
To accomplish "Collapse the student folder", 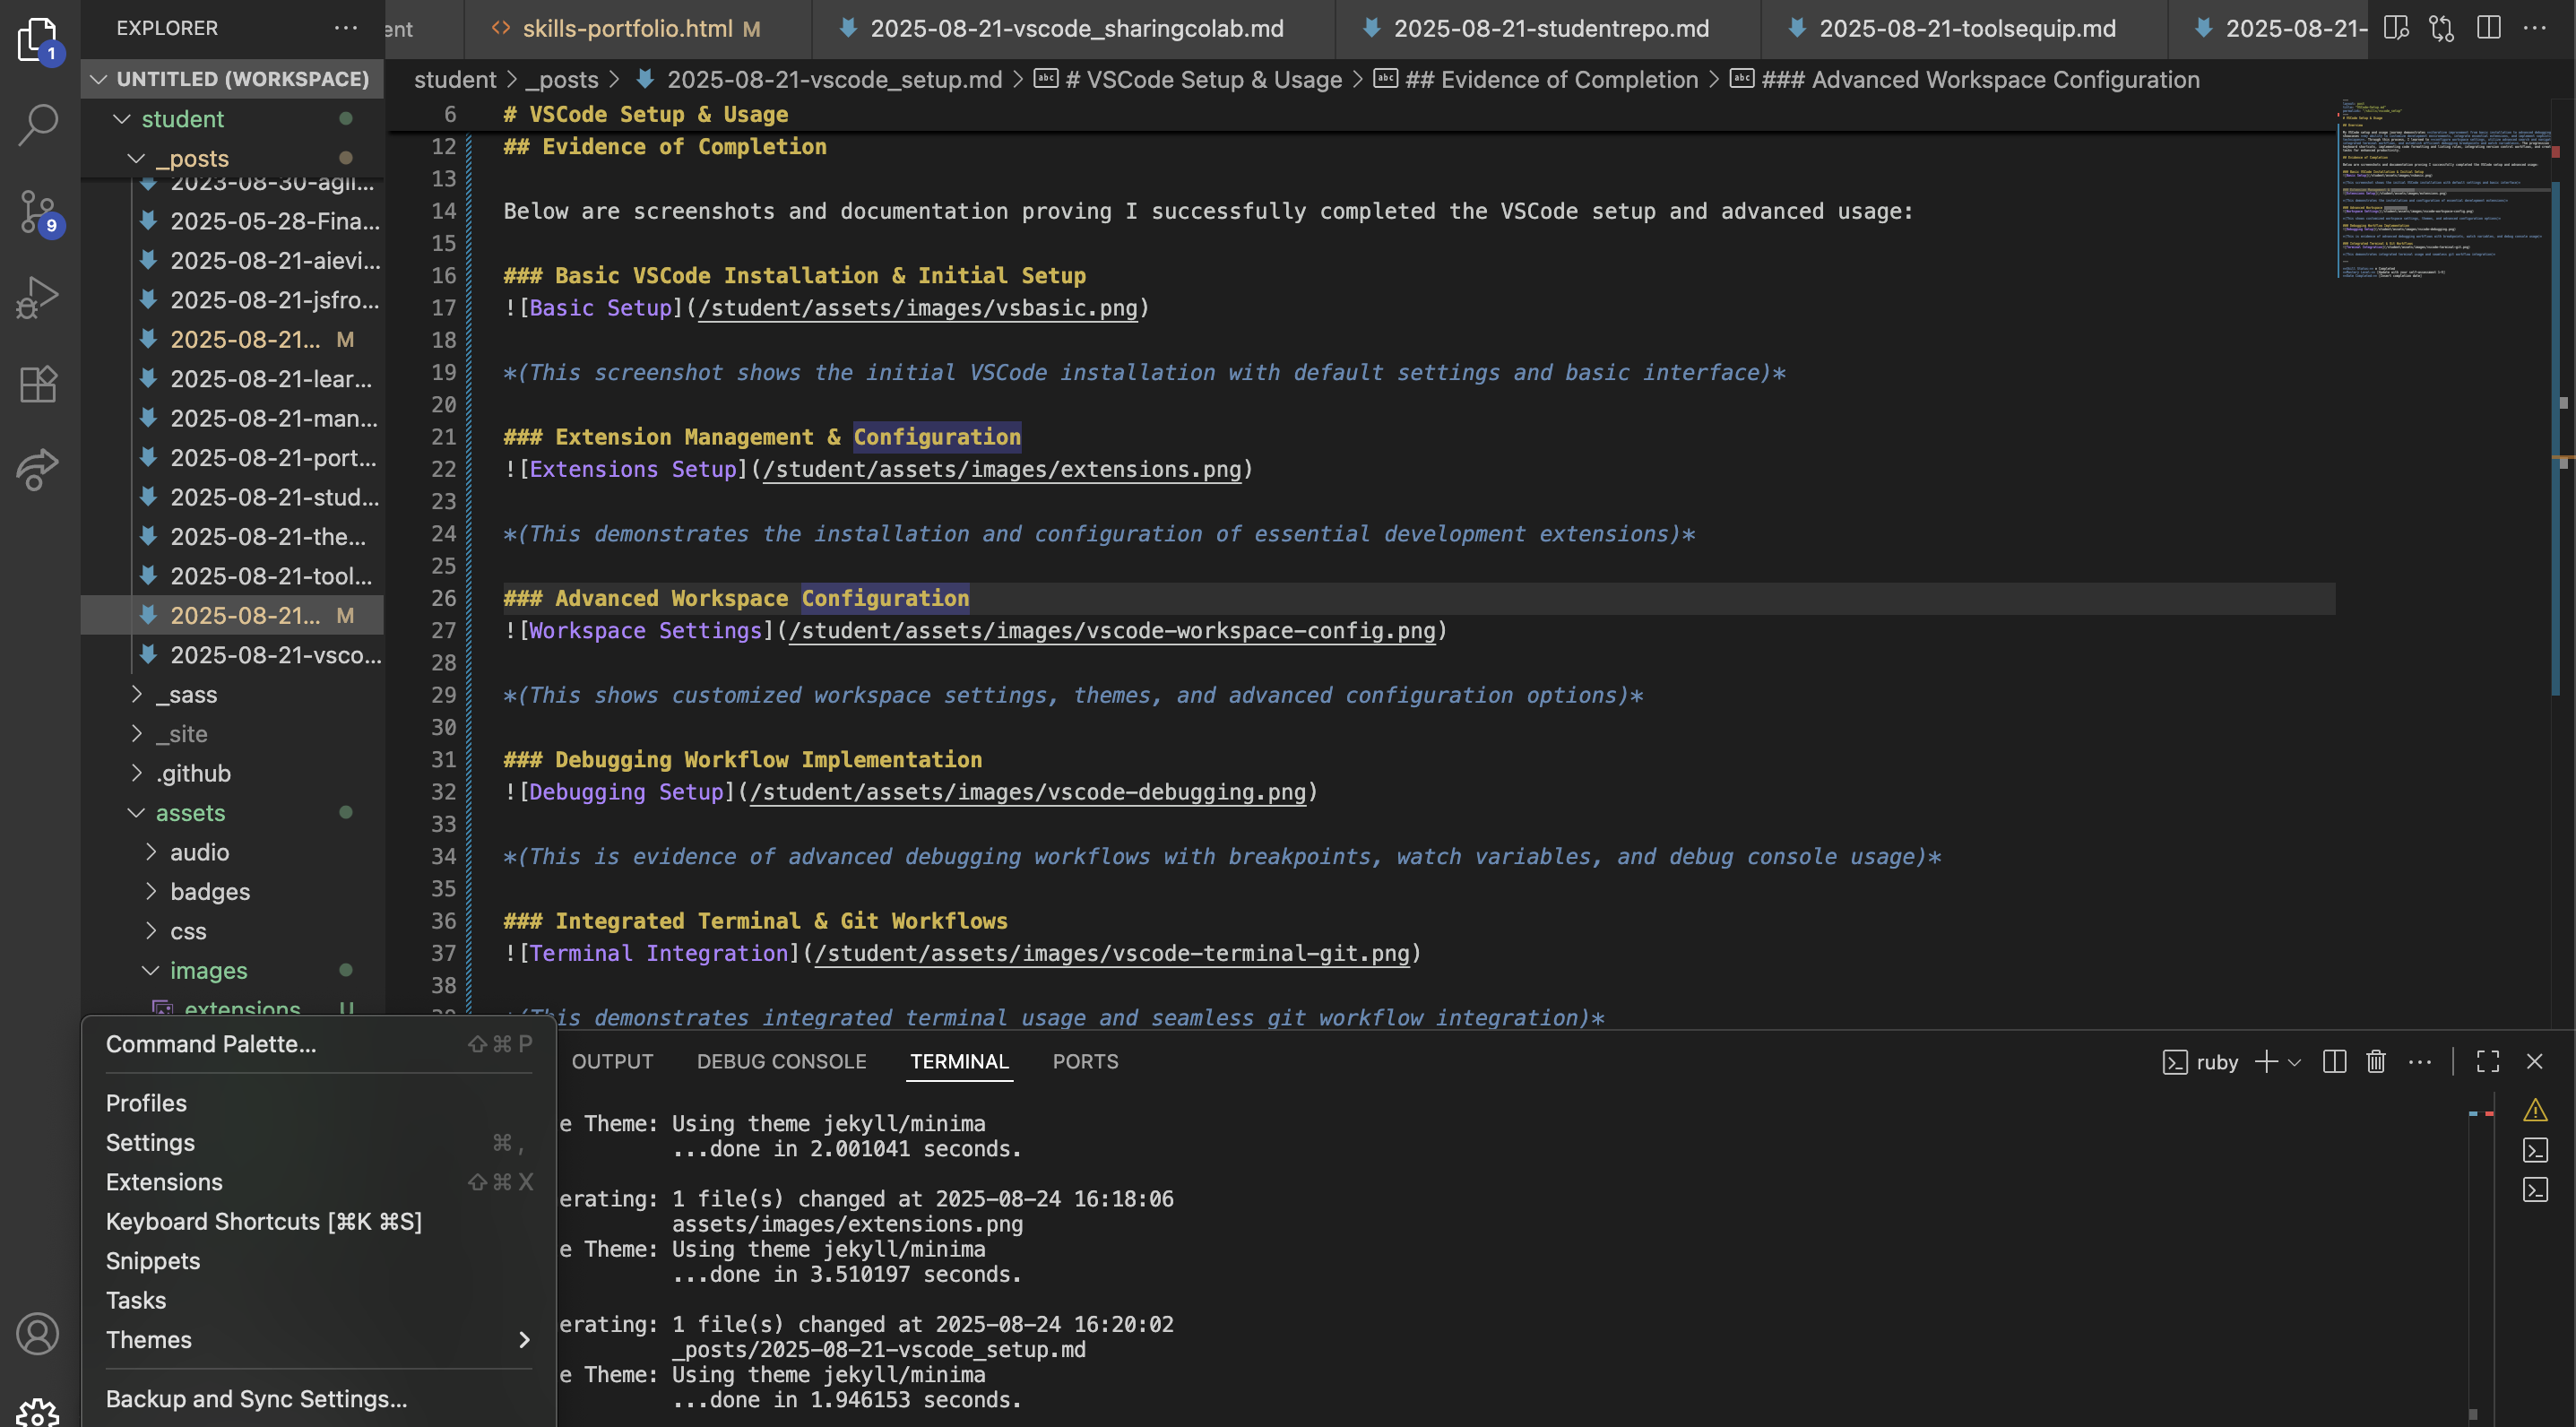I will point(232,119).
